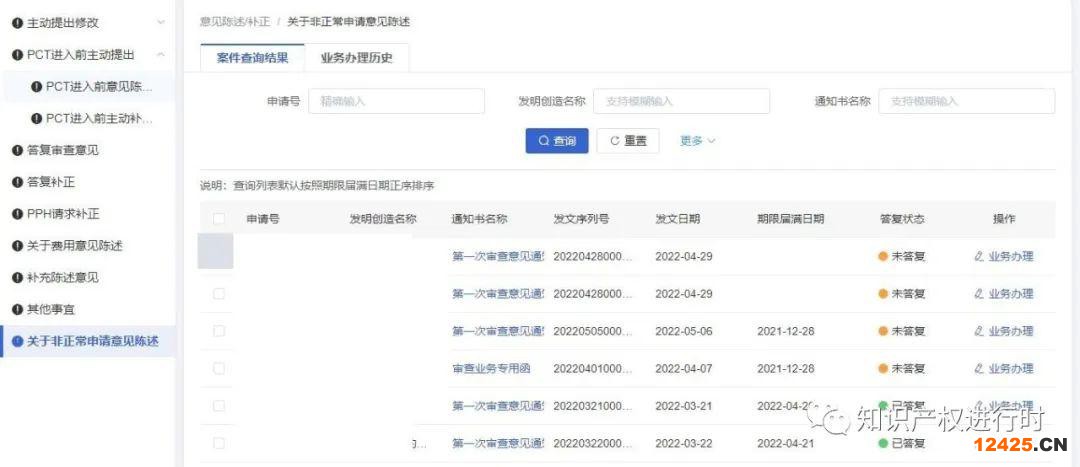The width and height of the screenshot is (1080, 467).
Task: Click the 查询 search button
Action: pyautogui.click(x=557, y=141)
